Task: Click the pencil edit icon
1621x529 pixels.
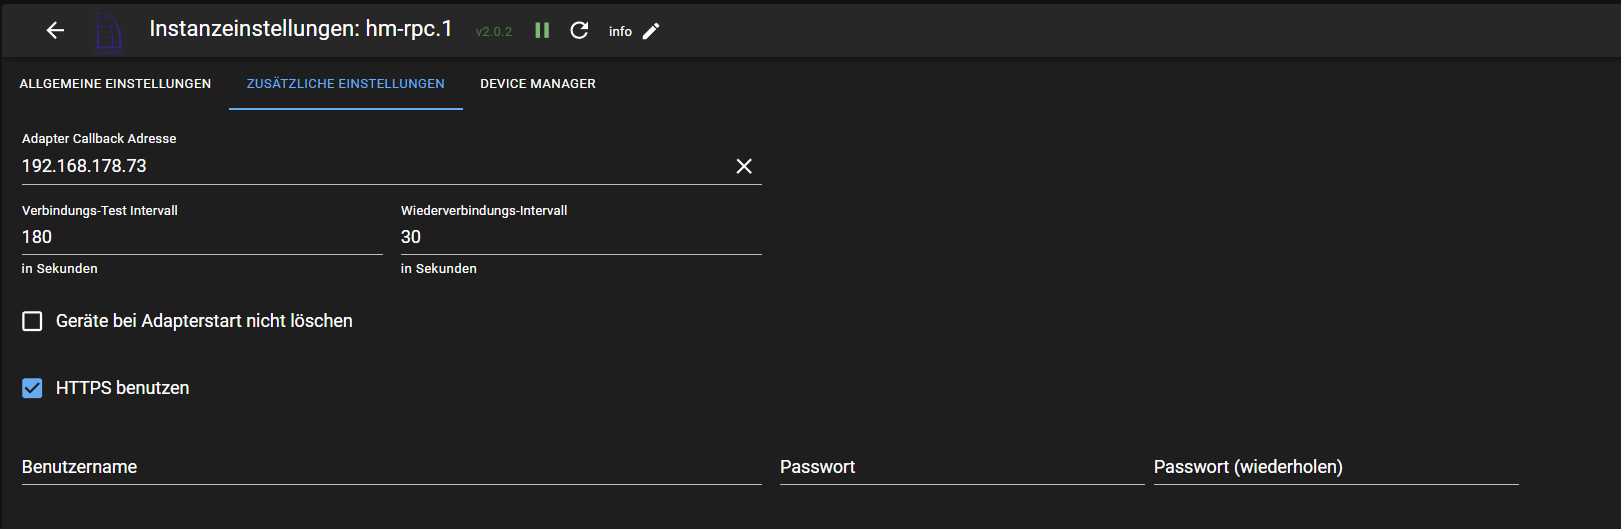Action: [651, 31]
